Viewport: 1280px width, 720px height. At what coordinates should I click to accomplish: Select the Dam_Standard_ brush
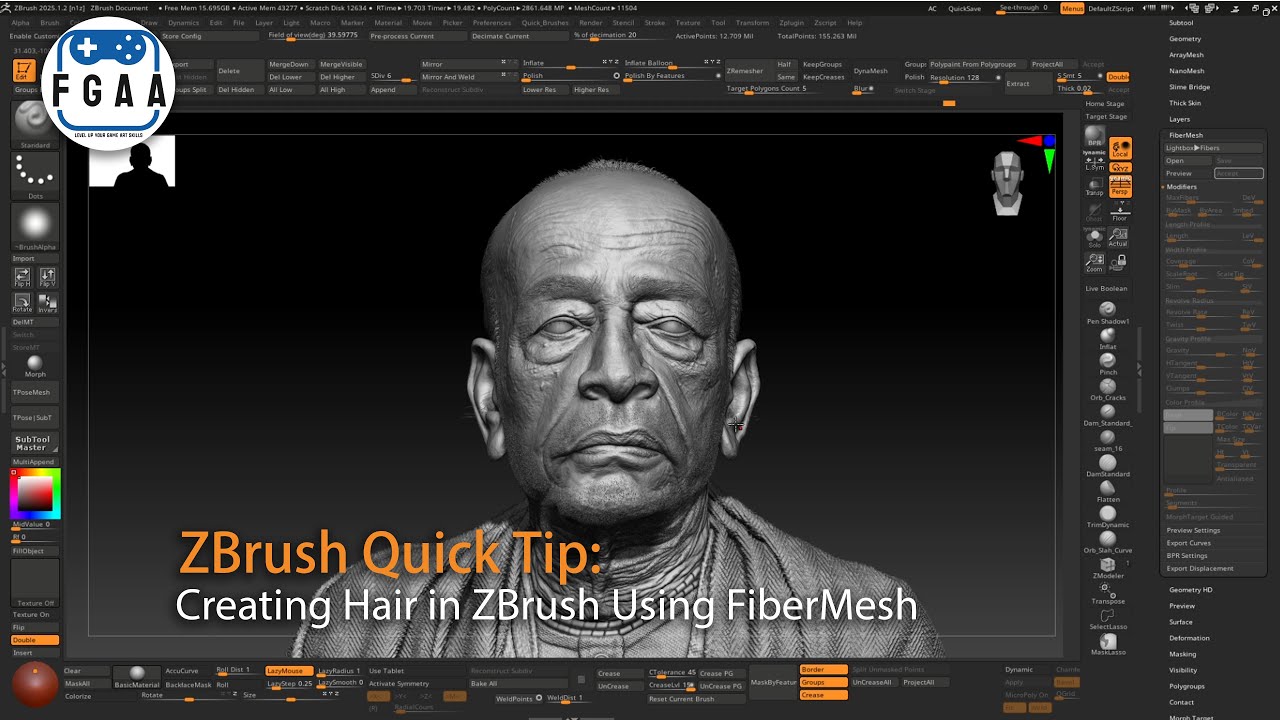point(1107,415)
